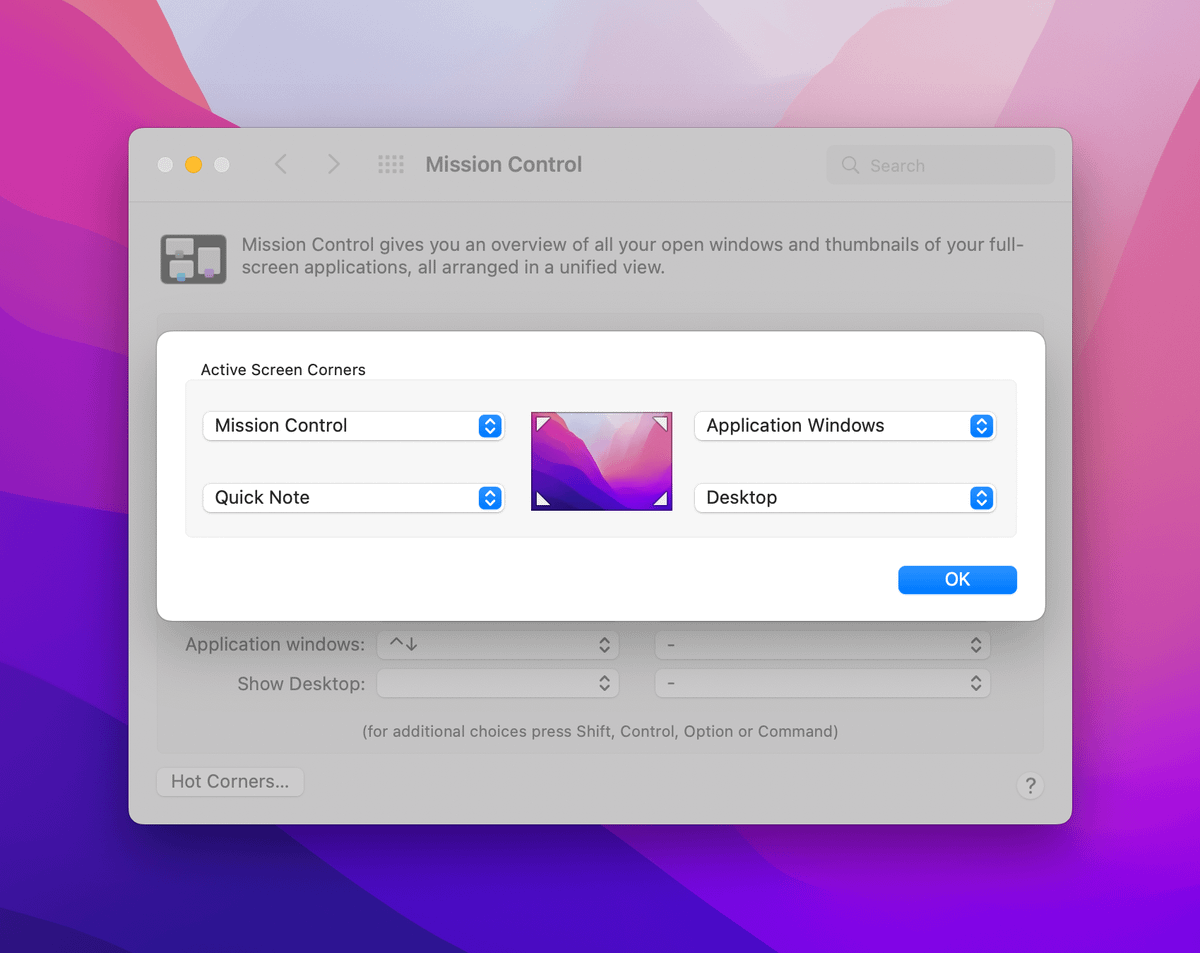Click the Mission Control pane icon
The image size is (1200, 953).
193,259
